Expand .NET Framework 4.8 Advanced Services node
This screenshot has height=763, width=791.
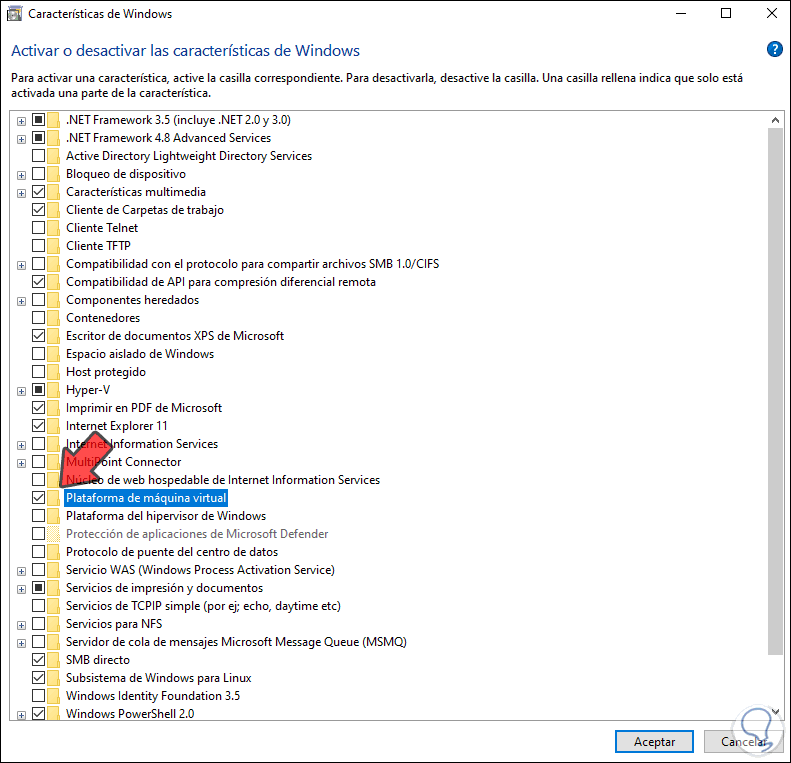[21, 139]
